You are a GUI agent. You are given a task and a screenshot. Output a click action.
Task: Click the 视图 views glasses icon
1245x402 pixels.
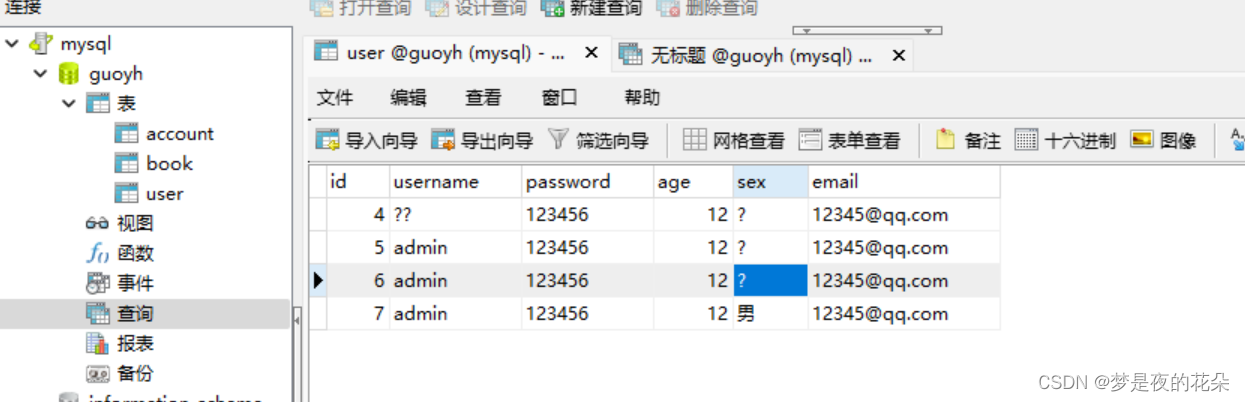(x=97, y=224)
